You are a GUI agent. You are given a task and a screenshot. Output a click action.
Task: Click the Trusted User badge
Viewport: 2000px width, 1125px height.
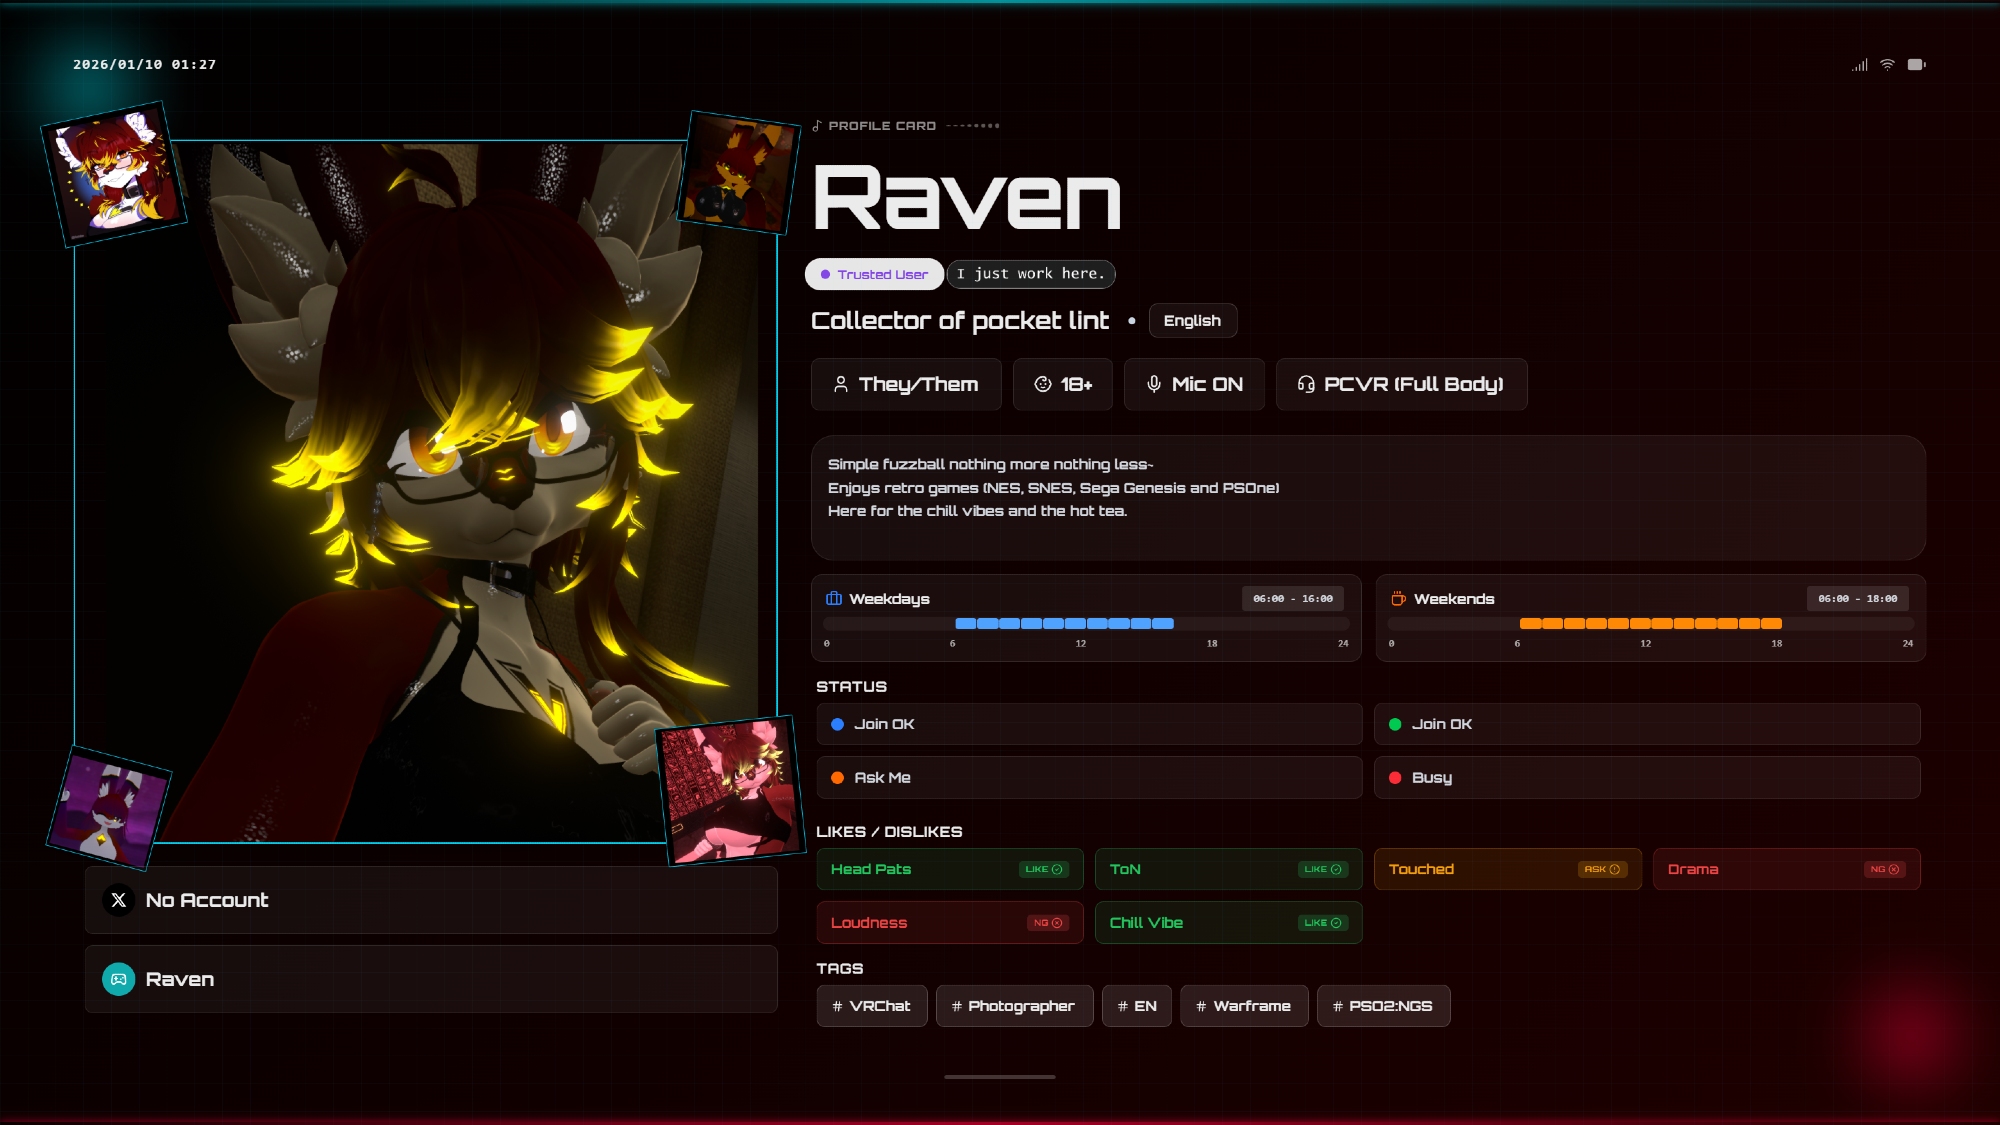click(x=874, y=274)
